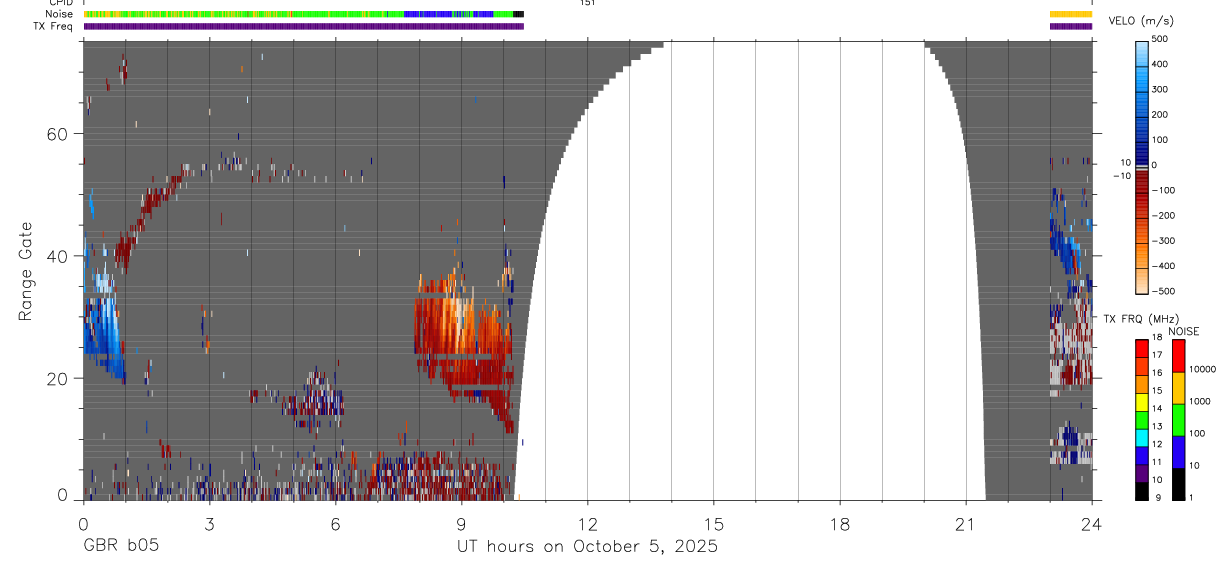The image size is (1228, 567).
Task: Click the '1000' noise scale label
Action: [1200, 401]
